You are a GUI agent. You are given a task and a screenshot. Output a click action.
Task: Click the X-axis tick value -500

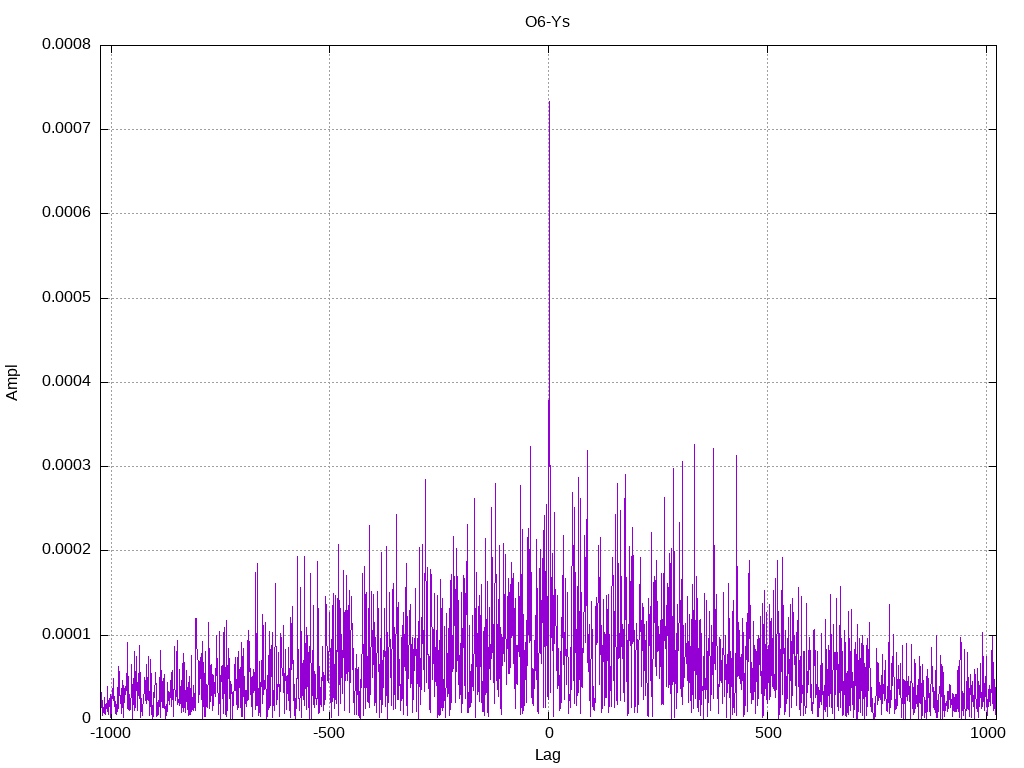[x=329, y=733]
